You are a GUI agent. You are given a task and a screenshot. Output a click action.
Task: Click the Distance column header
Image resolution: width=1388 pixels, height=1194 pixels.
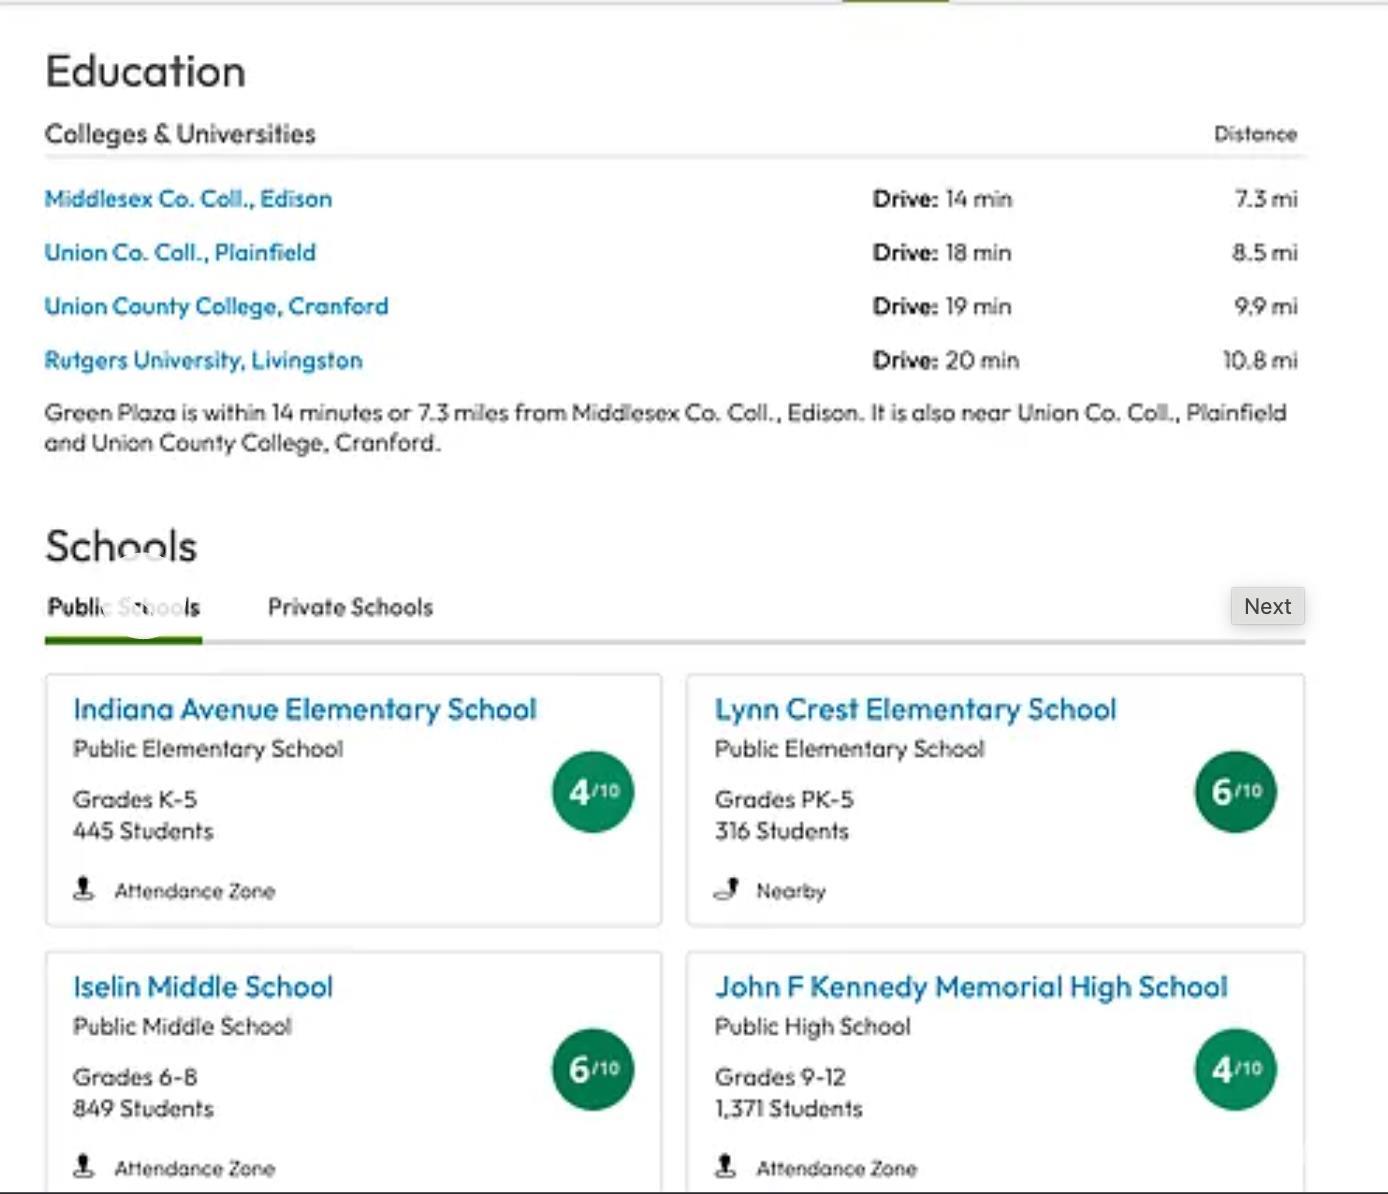click(1255, 134)
